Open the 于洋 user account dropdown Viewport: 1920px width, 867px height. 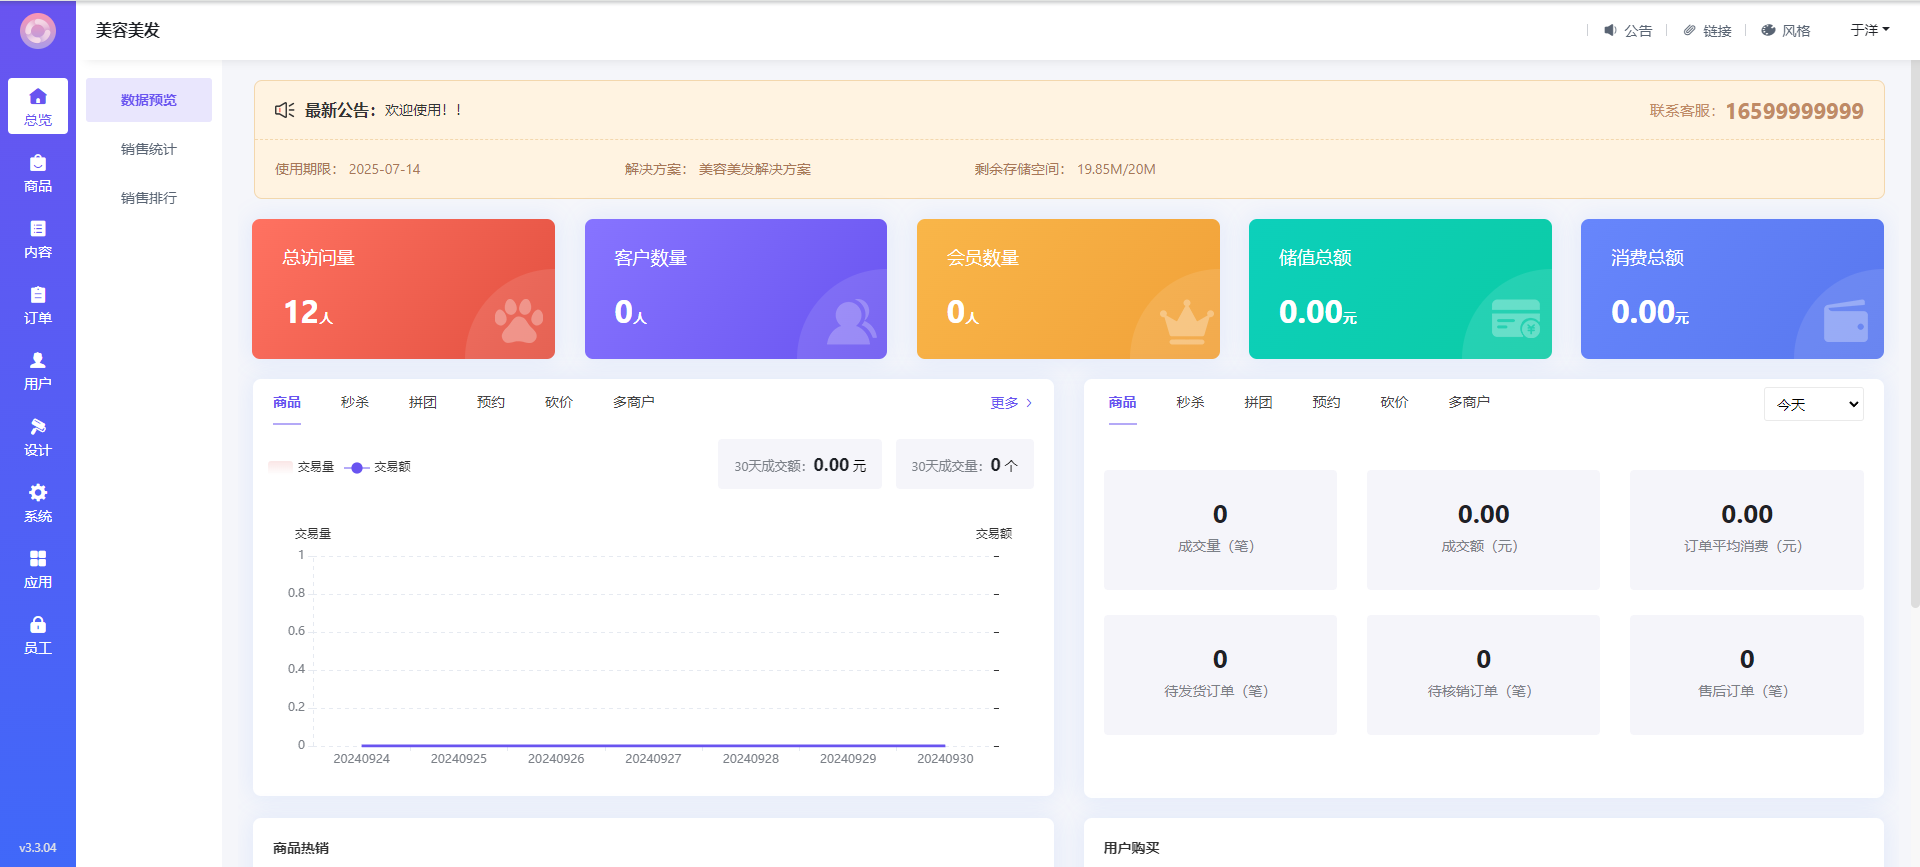tap(1869, 30)
